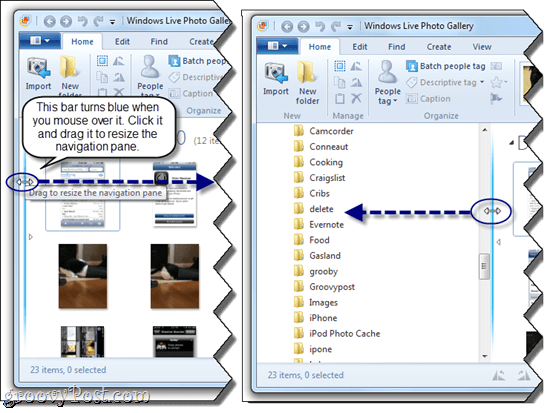Screen dimensions: 550x413
Task: Click Copy icon in right window ribbon
Action: pyautogui.click(x=340, y=82)
